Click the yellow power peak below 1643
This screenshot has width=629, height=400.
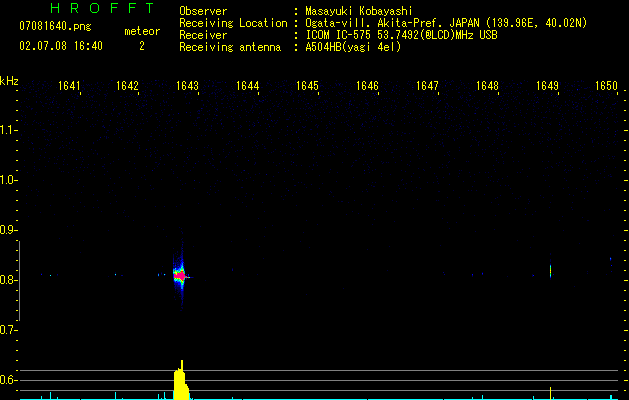(x=181, y=381)
